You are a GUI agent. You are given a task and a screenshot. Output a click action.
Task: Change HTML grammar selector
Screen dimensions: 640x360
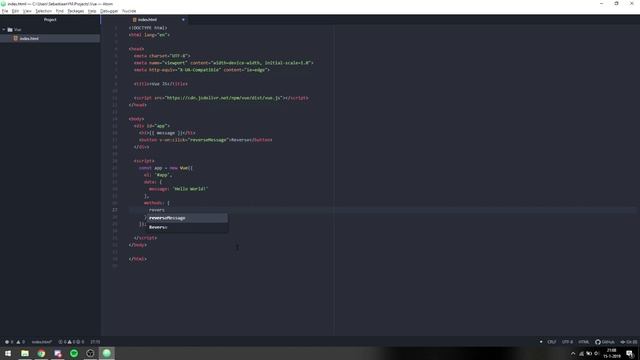(584, 342)
